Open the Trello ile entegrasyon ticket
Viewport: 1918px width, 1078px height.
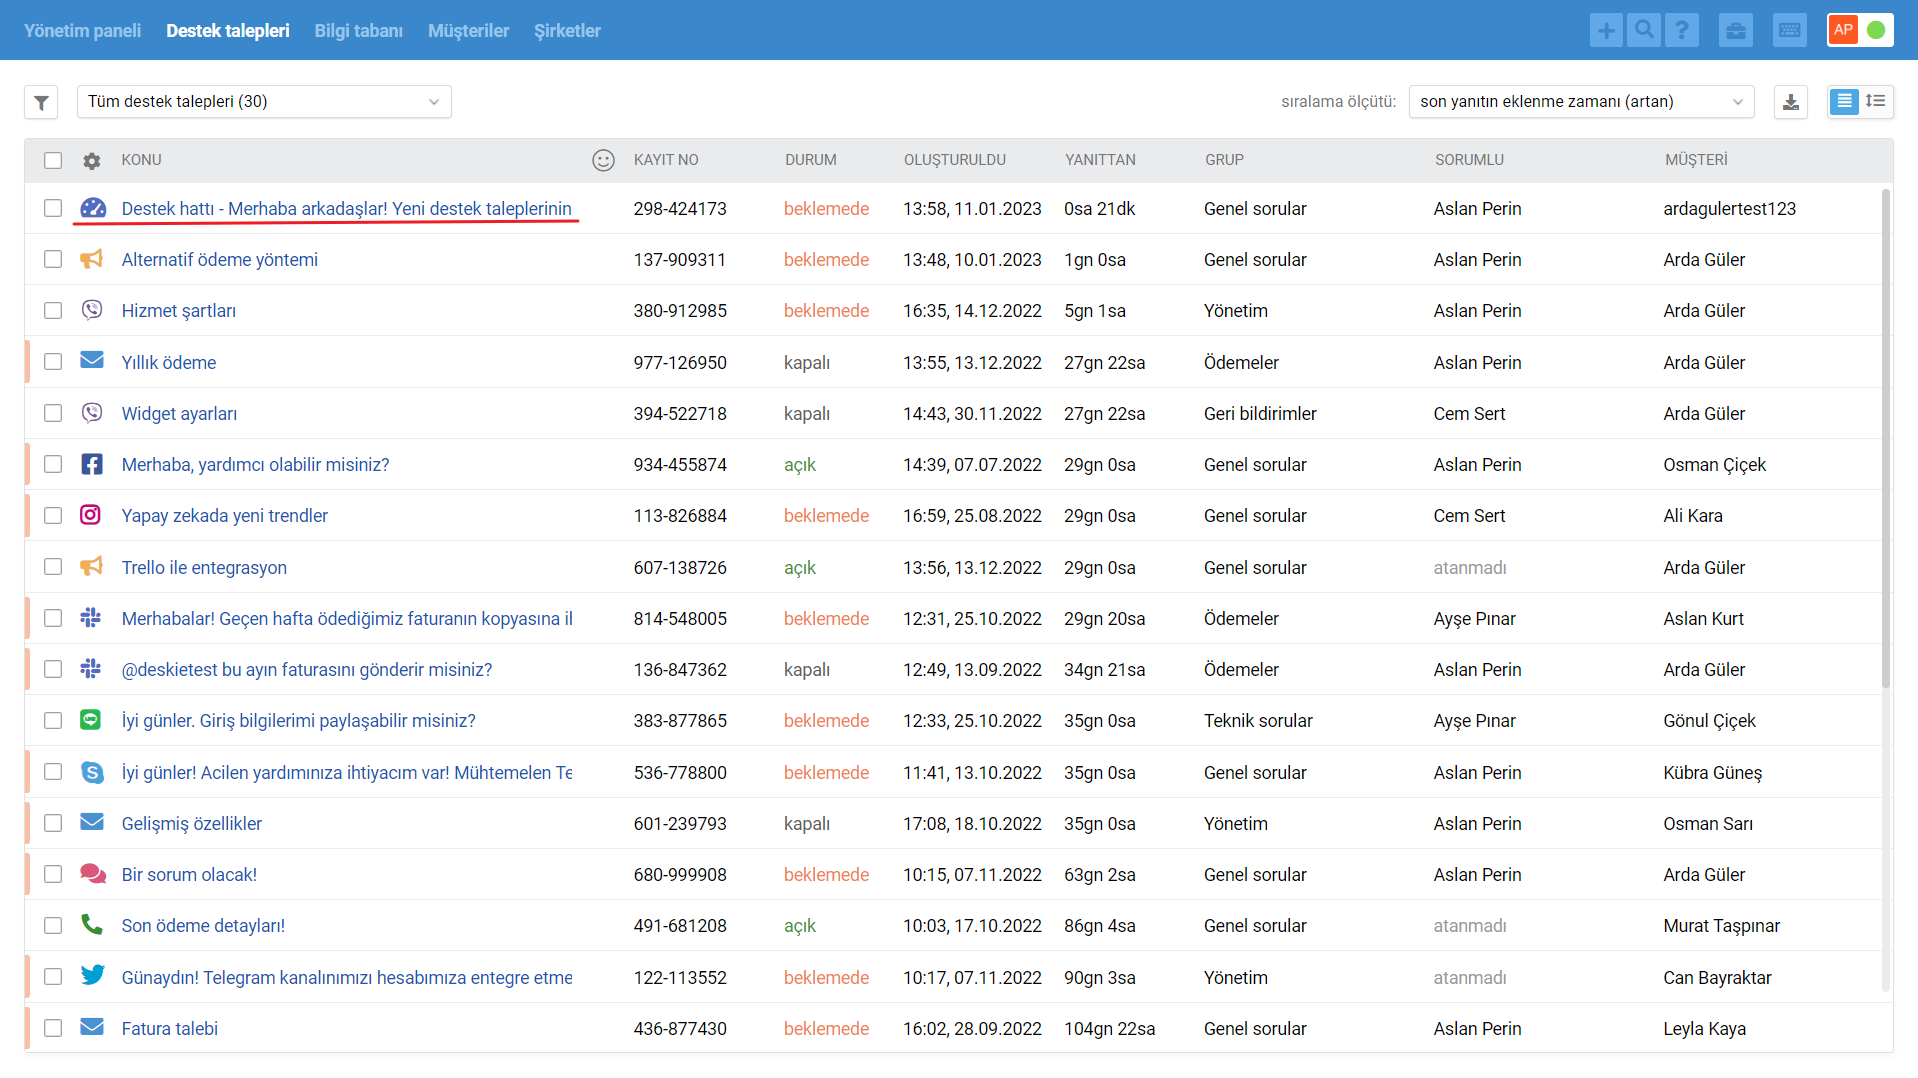[x=204, y=568]
